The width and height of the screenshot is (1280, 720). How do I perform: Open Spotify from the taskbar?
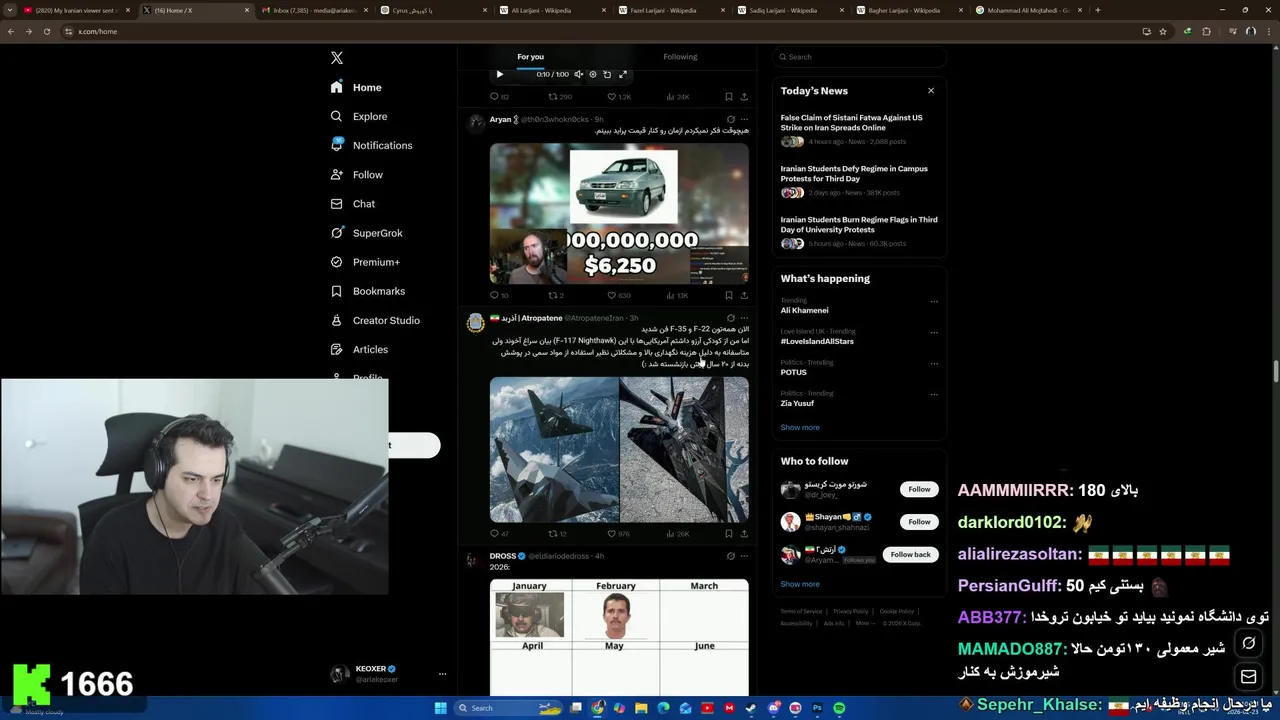pos(839,708)
